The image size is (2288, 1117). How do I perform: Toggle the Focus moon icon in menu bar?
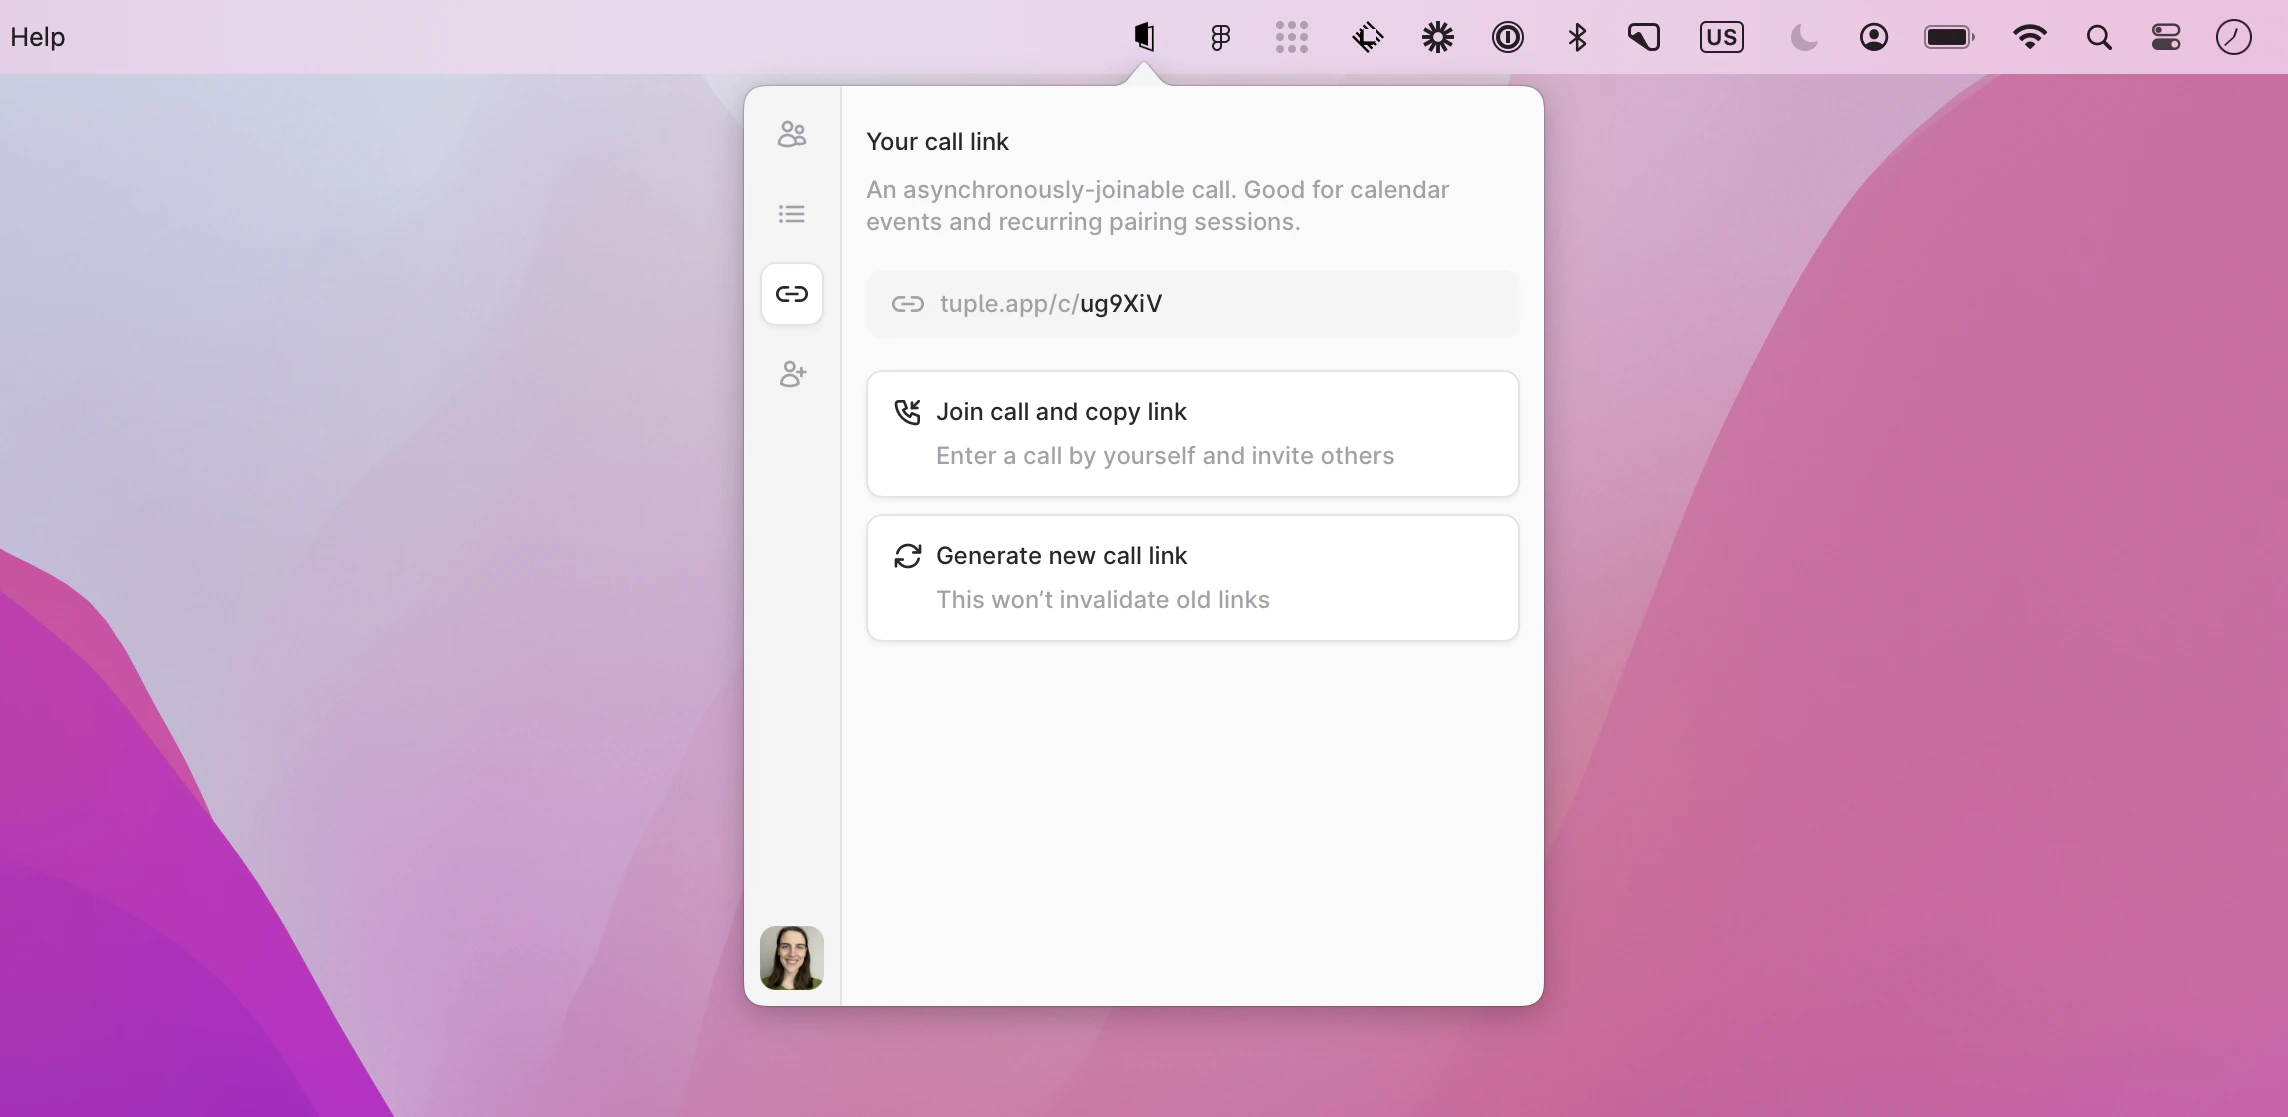(x=1803, y=37)
